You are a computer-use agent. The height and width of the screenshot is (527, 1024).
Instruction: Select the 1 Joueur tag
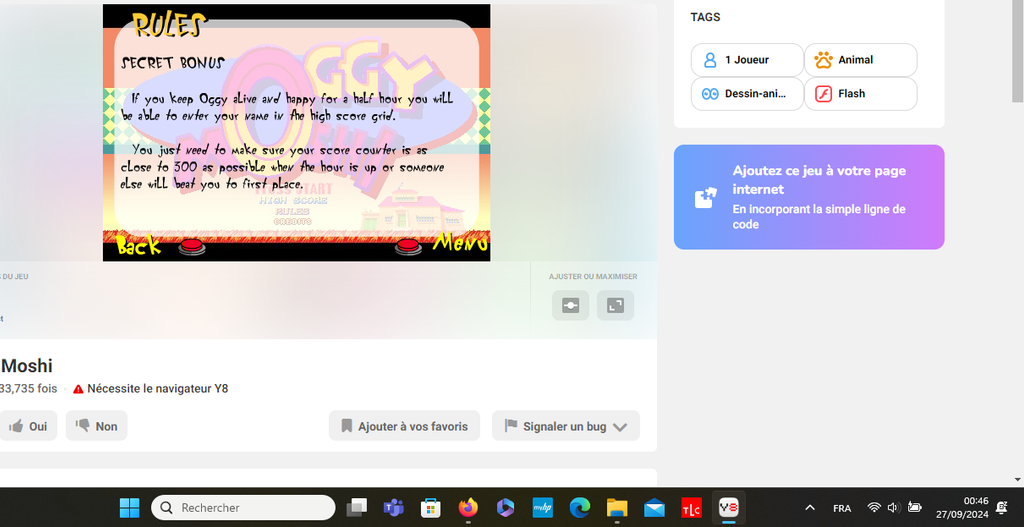point(746,60)
